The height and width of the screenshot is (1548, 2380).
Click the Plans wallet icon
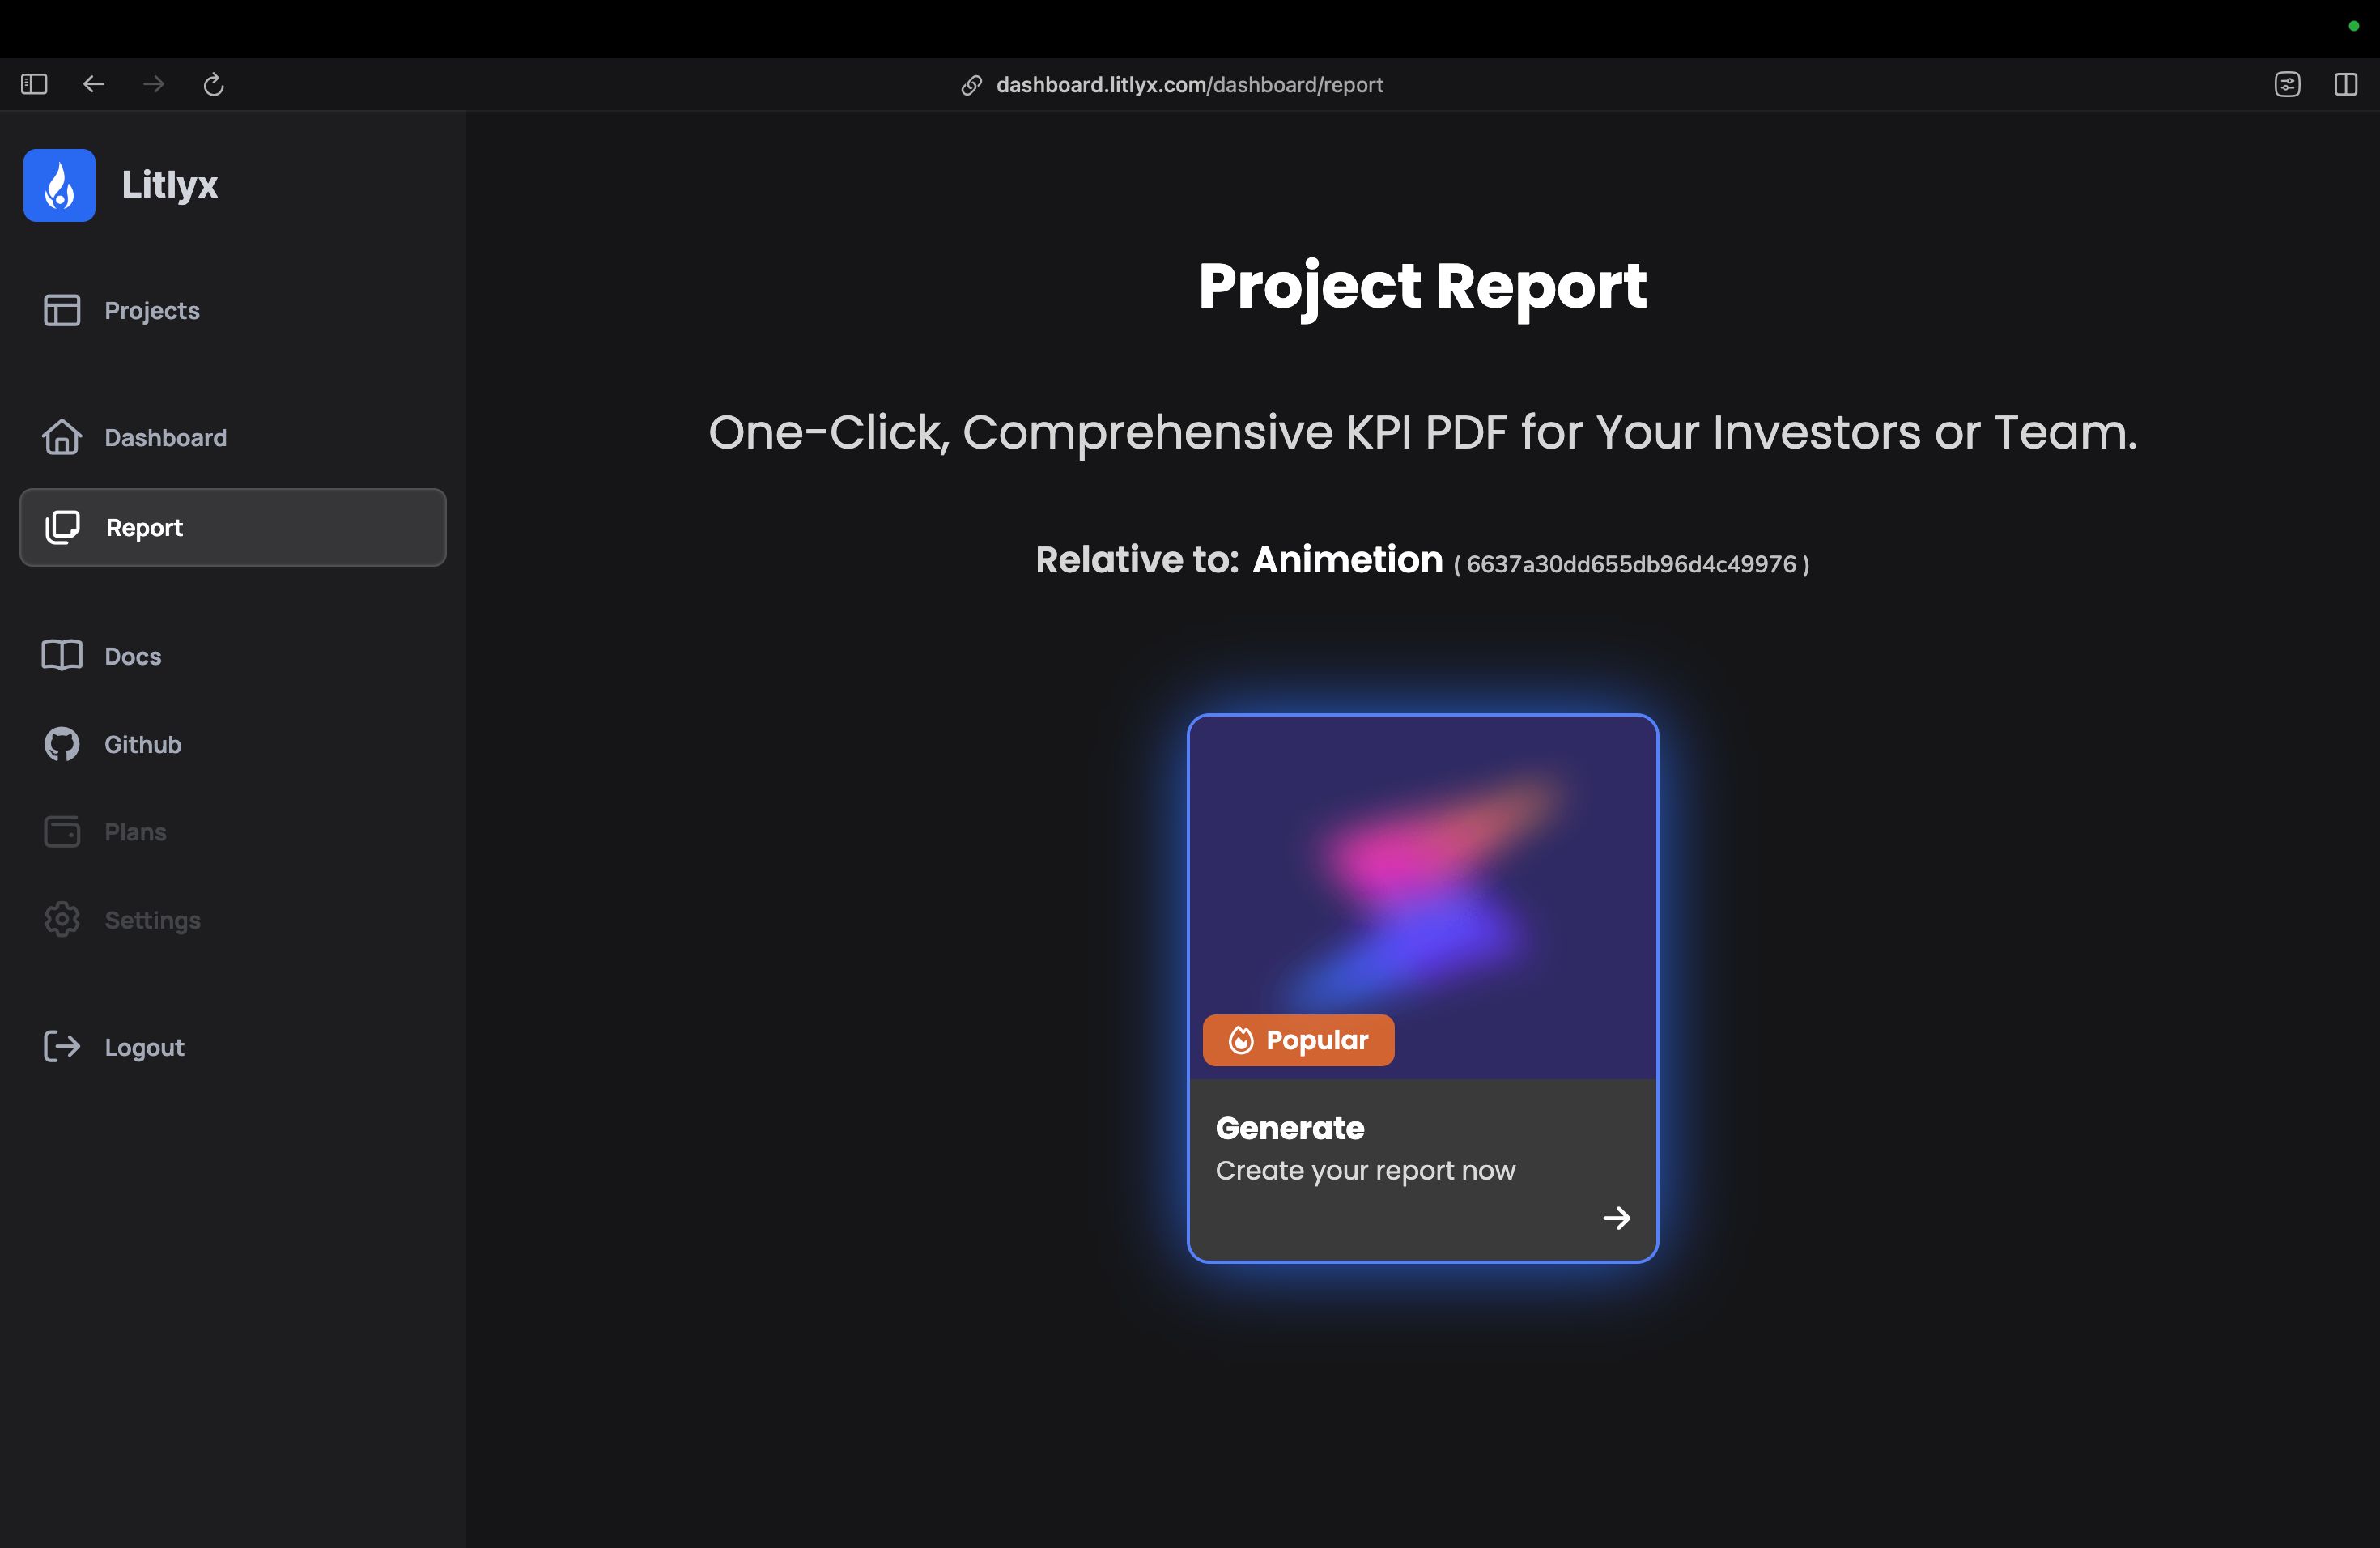coord(62,831)
